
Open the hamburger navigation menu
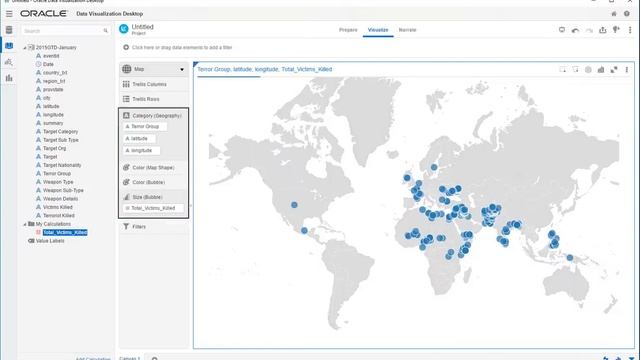click(9, 14)
